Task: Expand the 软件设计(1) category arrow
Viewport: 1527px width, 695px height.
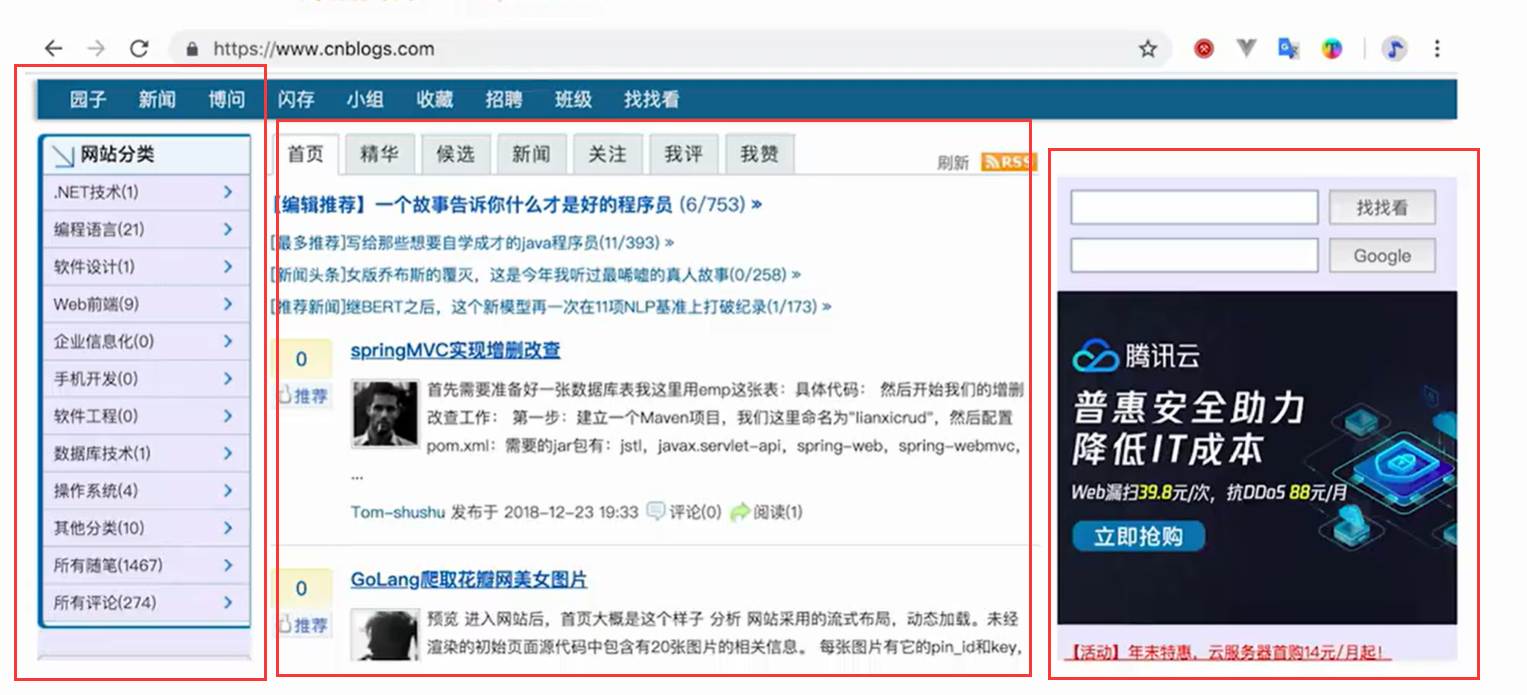Action: tap(228, 267)
